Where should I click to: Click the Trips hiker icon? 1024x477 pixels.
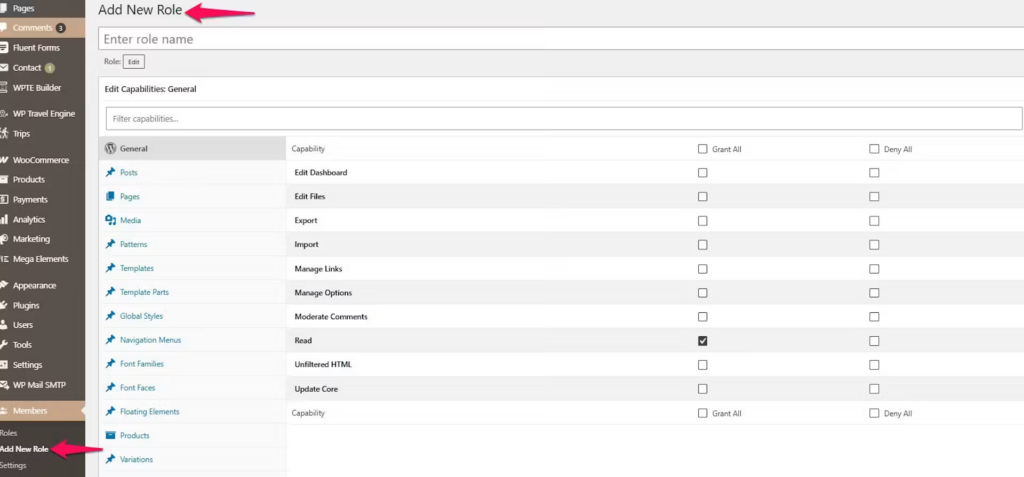(3, 133)
